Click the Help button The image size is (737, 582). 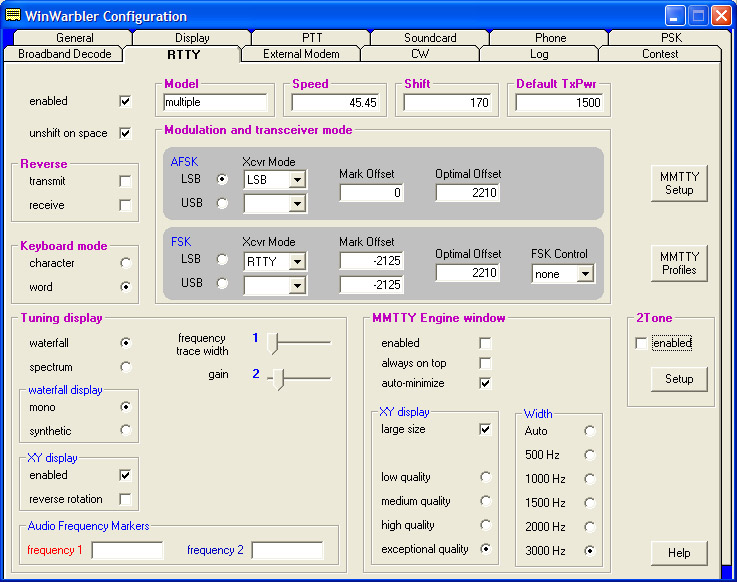[x=679, y=553]
